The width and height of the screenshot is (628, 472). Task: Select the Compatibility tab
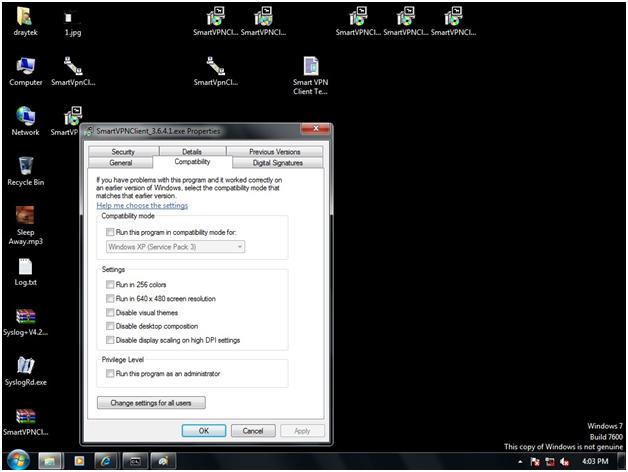click(192, 162)
